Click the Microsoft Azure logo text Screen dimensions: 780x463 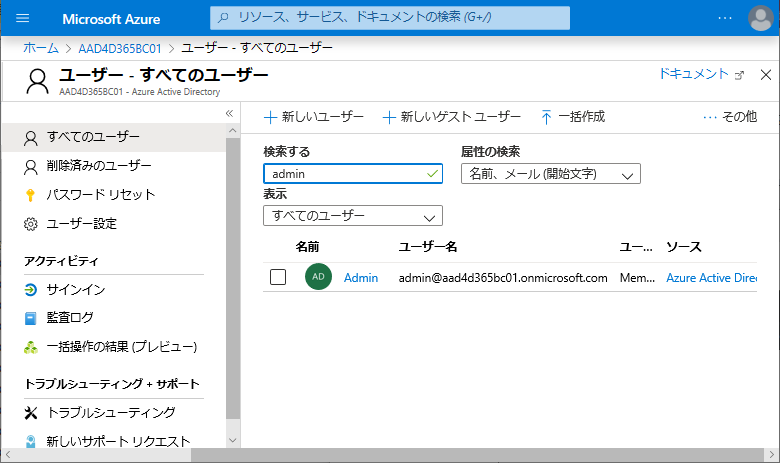tap(111, 19)
